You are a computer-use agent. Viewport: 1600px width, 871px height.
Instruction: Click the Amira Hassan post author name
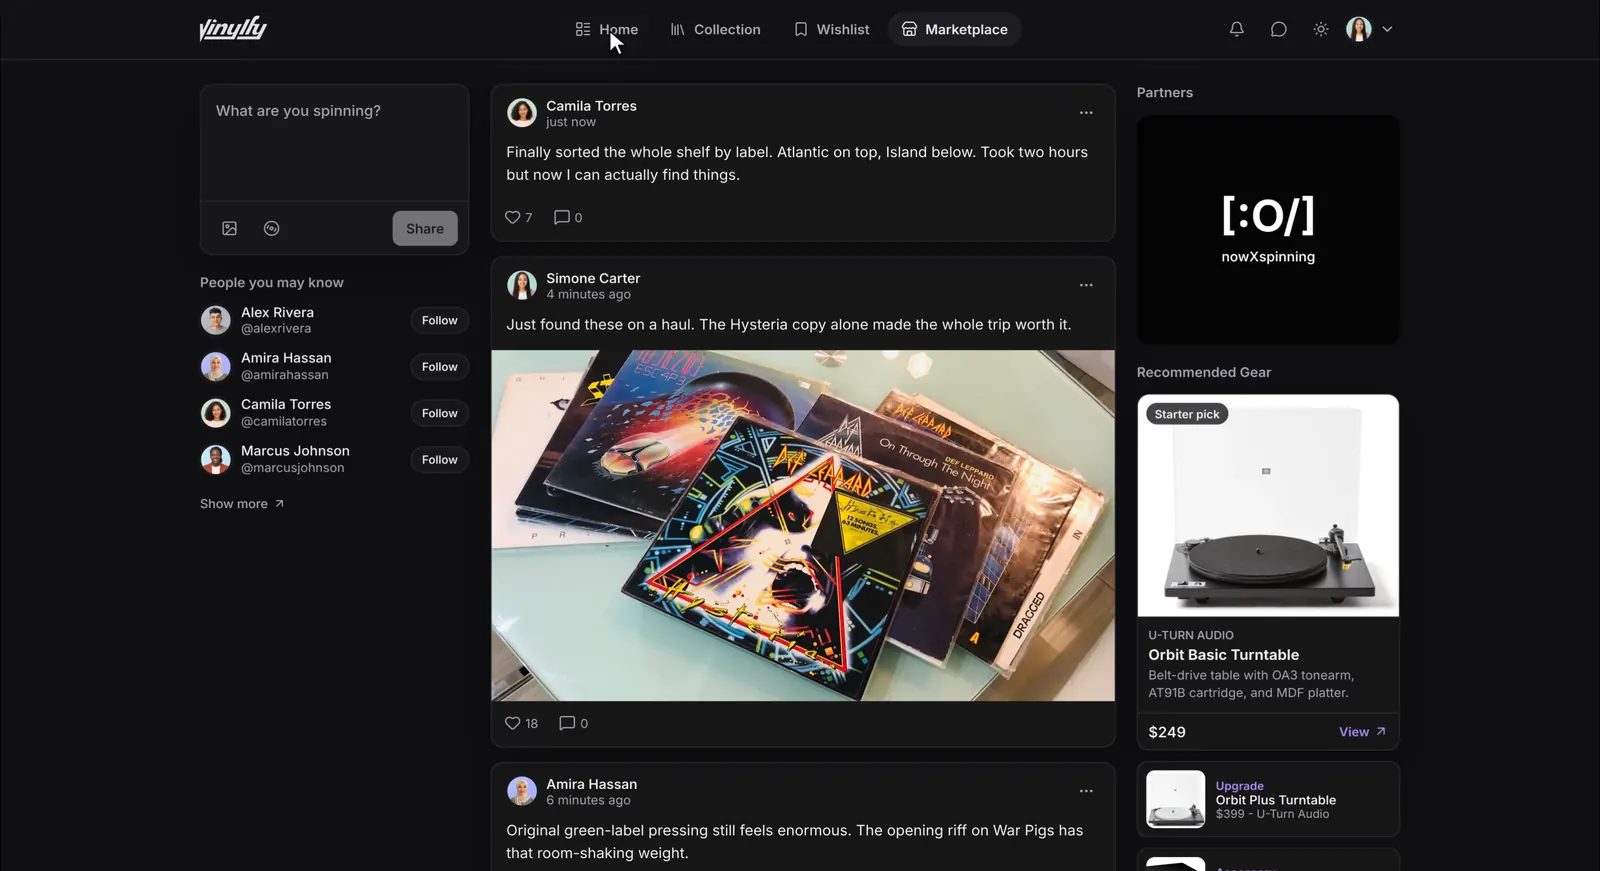tap(591, 784)
